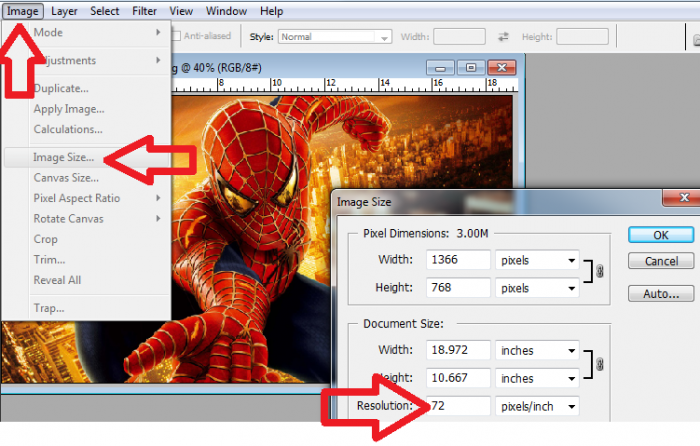Choose Reveal All menu entry
700x446 pixels.
87,280
